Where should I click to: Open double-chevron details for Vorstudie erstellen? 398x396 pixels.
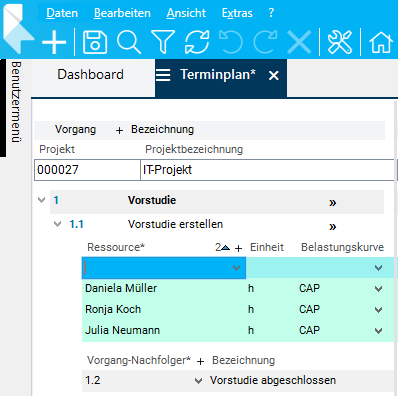click(333, 227)
